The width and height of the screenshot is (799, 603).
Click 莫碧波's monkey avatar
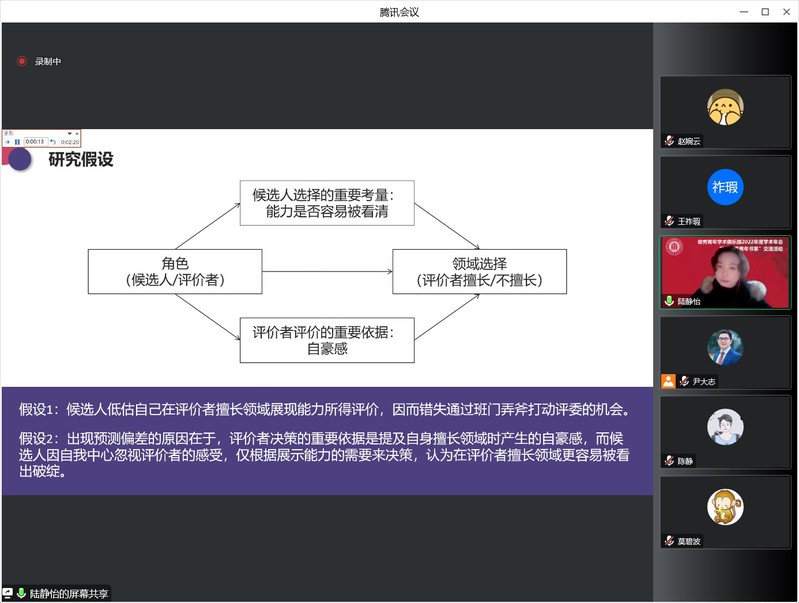pos(725,507)
